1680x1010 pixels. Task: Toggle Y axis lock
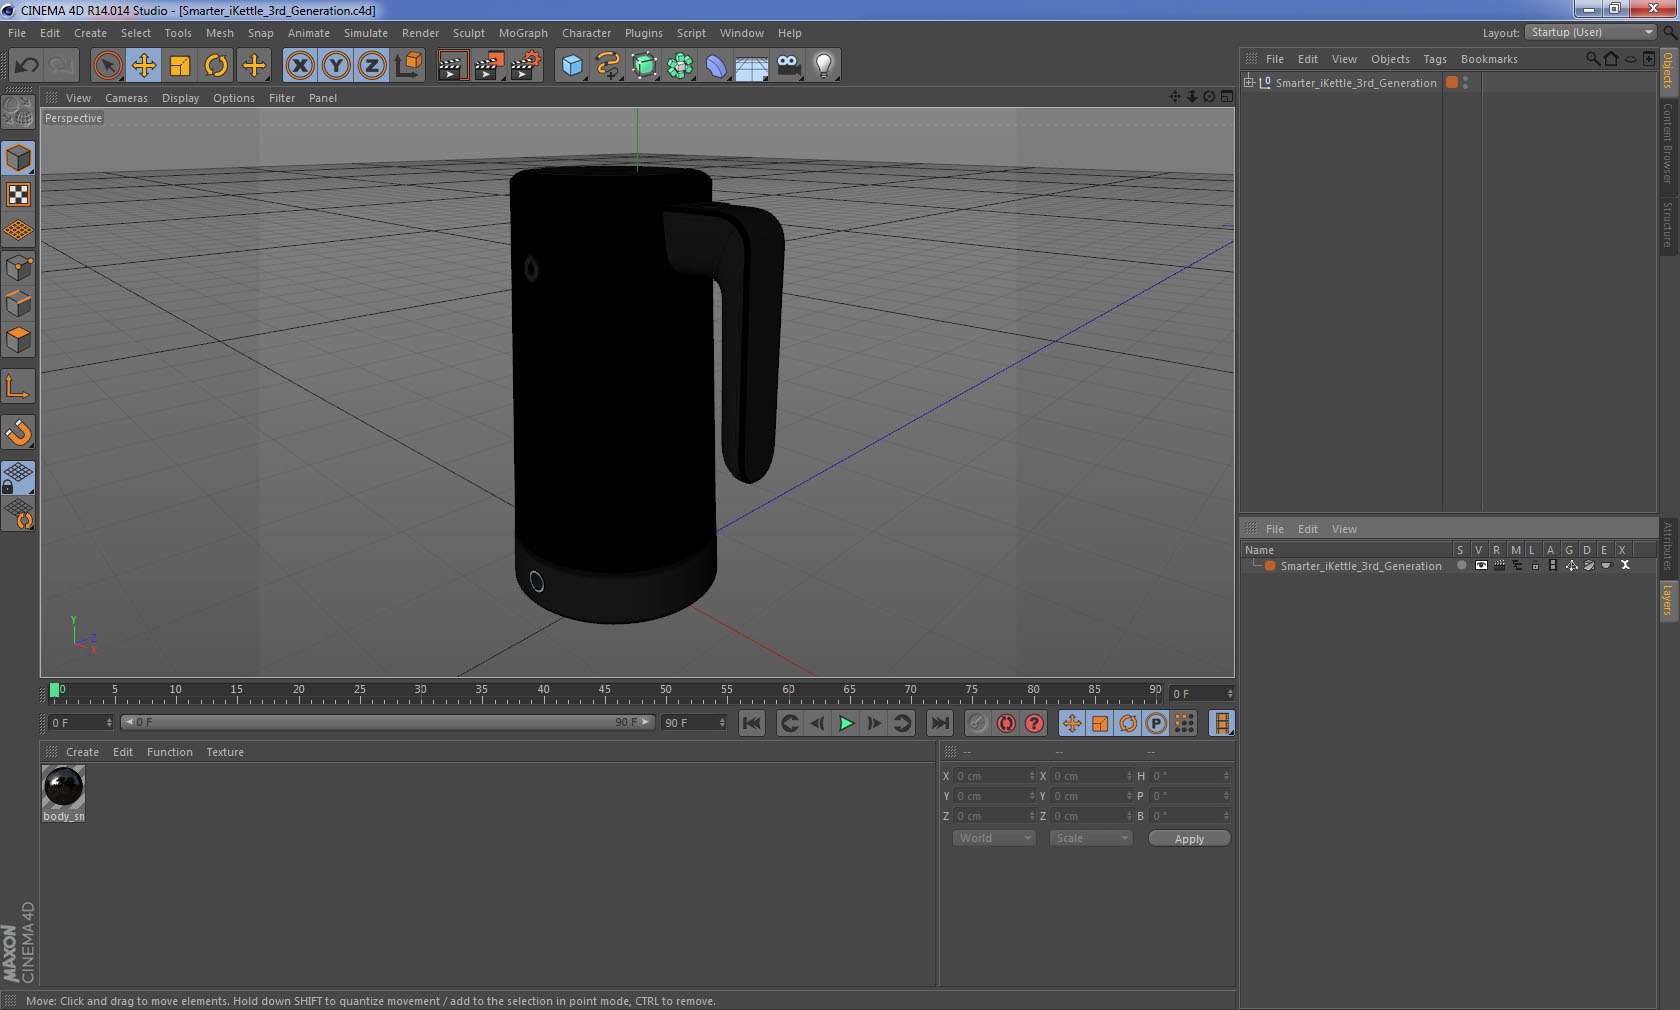point(336,66)
